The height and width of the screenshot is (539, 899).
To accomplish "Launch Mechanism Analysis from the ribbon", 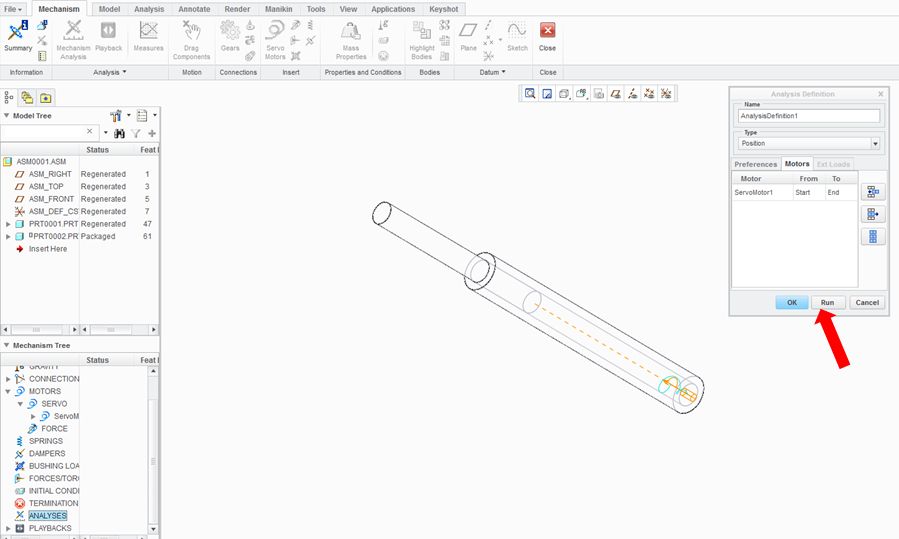I will pos(73,40).
